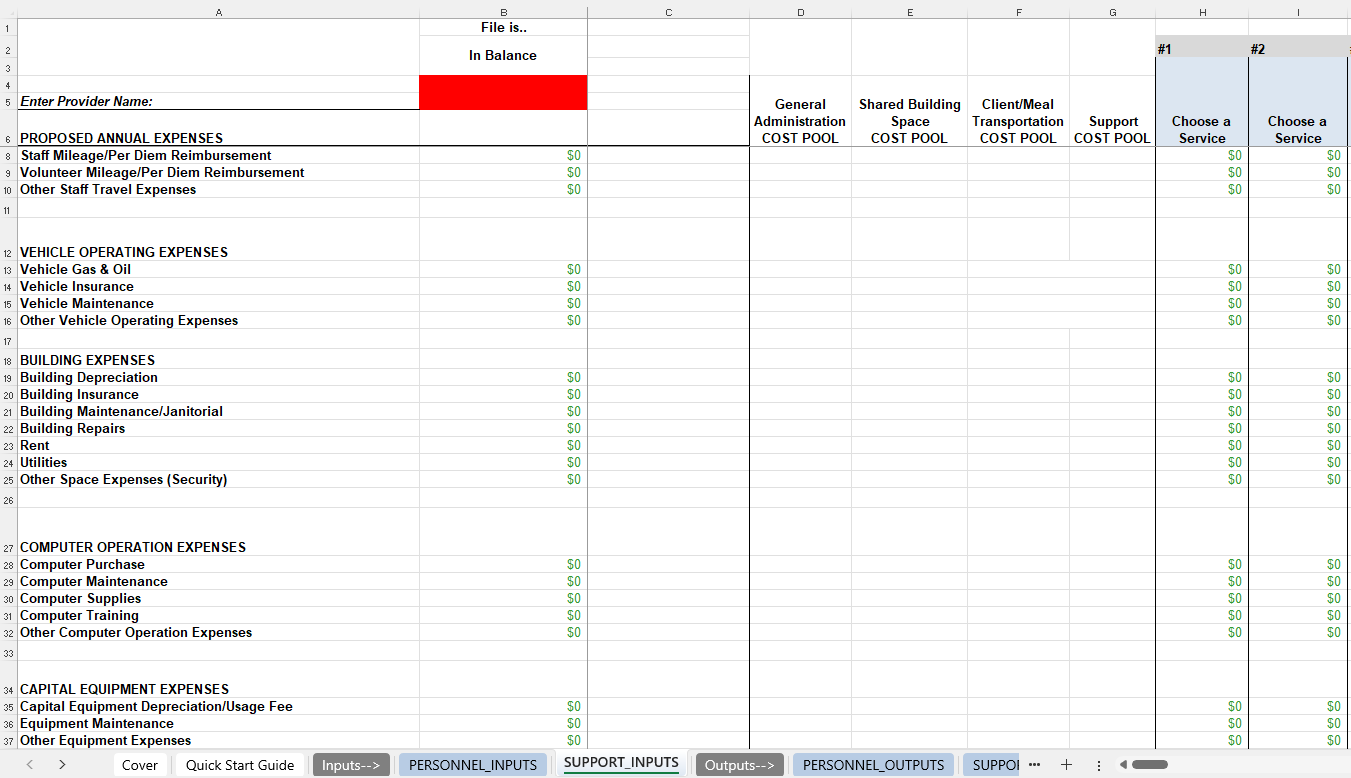Select the cell showing In Balance
Viewport: 1351px width, 778px height.
503,55
